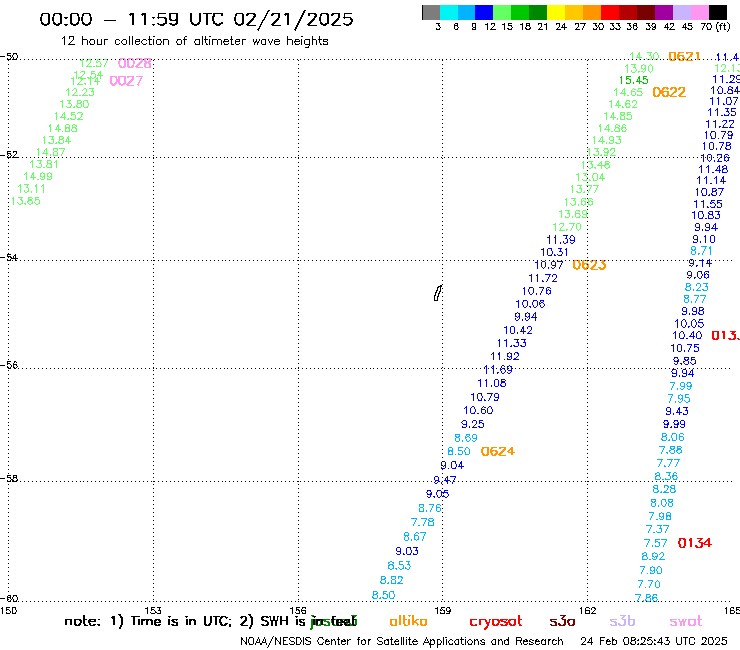Click the orange altika time label 0622
This screenshot has width=740, height=650.
[x=669, y=92]
